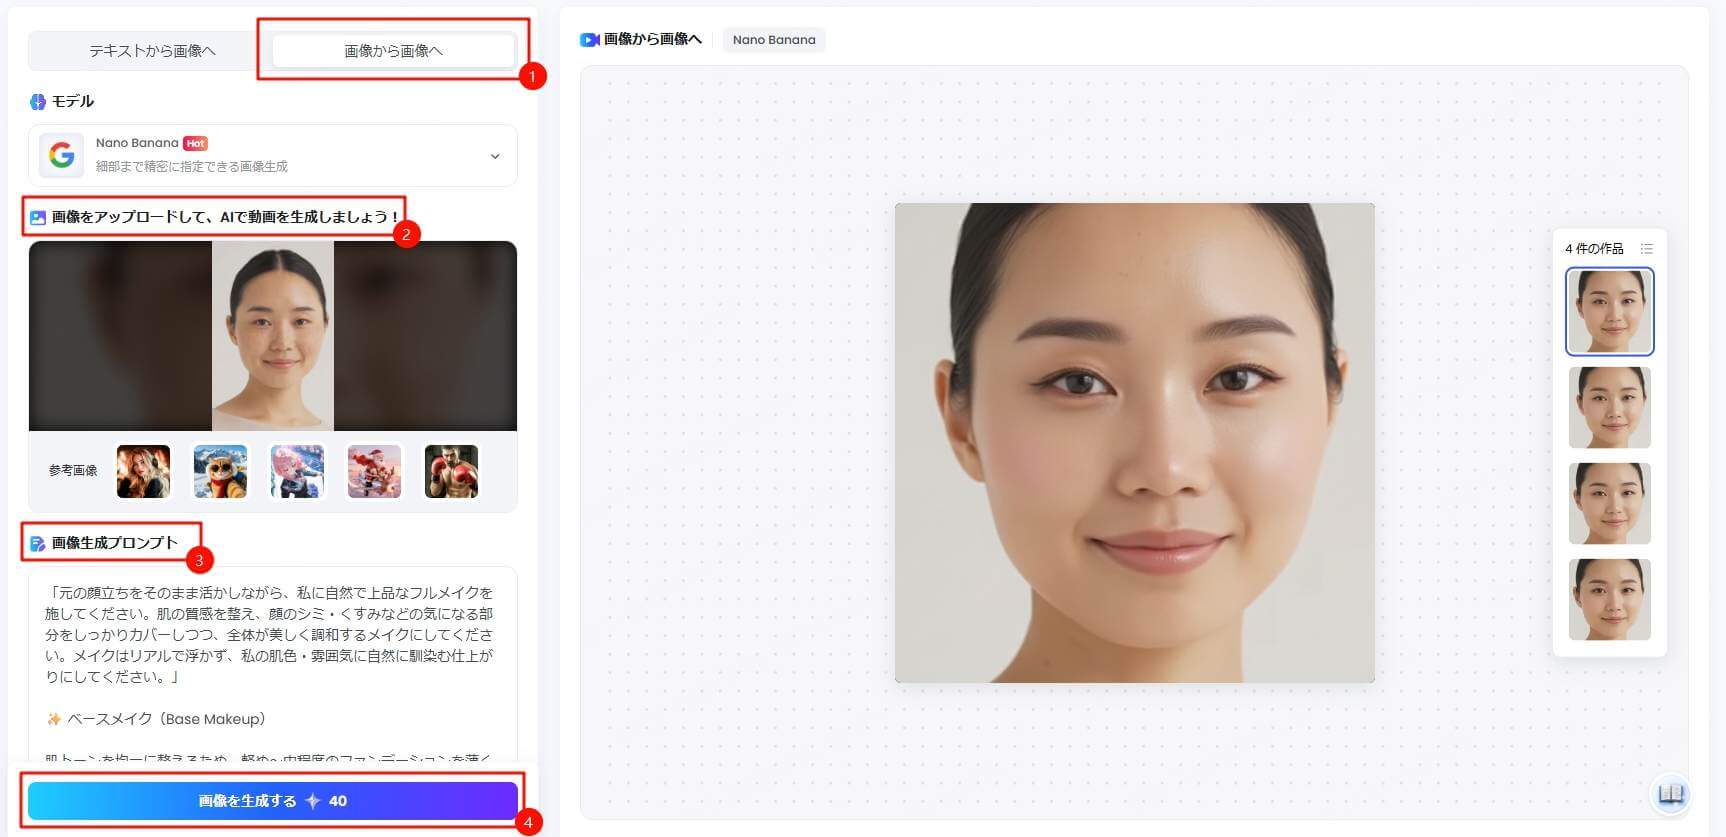Open the book guide icon at bottom right
This screenshot has height=837, width=1726.
1670,794
